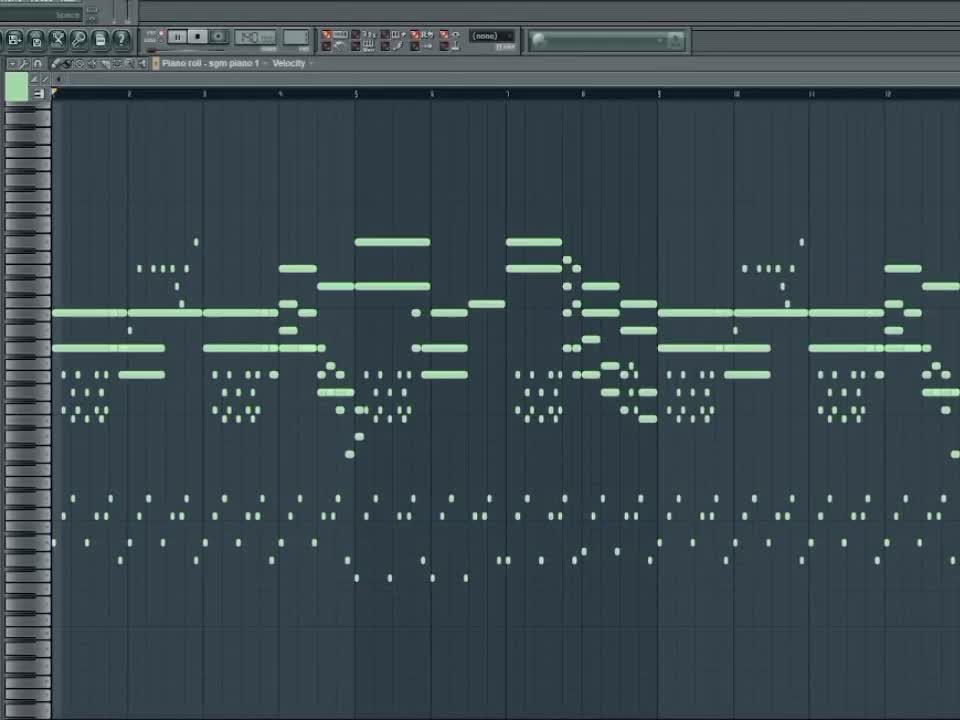This screenshot has width=960, height=720.
Task: Click the Save floppy disk icon
Action: click(x=36, y=40)
